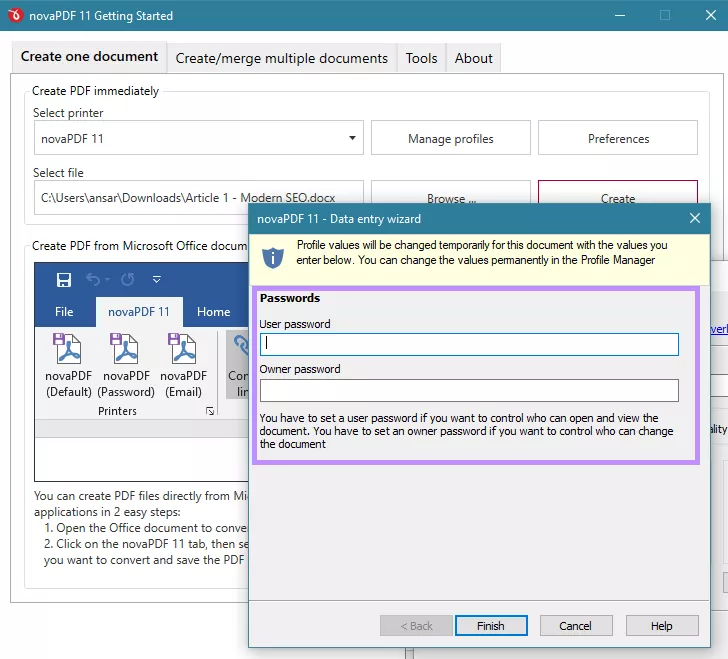The height and width of the screenshot is (659, 728).
Task: Open the About tab
Action: [473, 58]
